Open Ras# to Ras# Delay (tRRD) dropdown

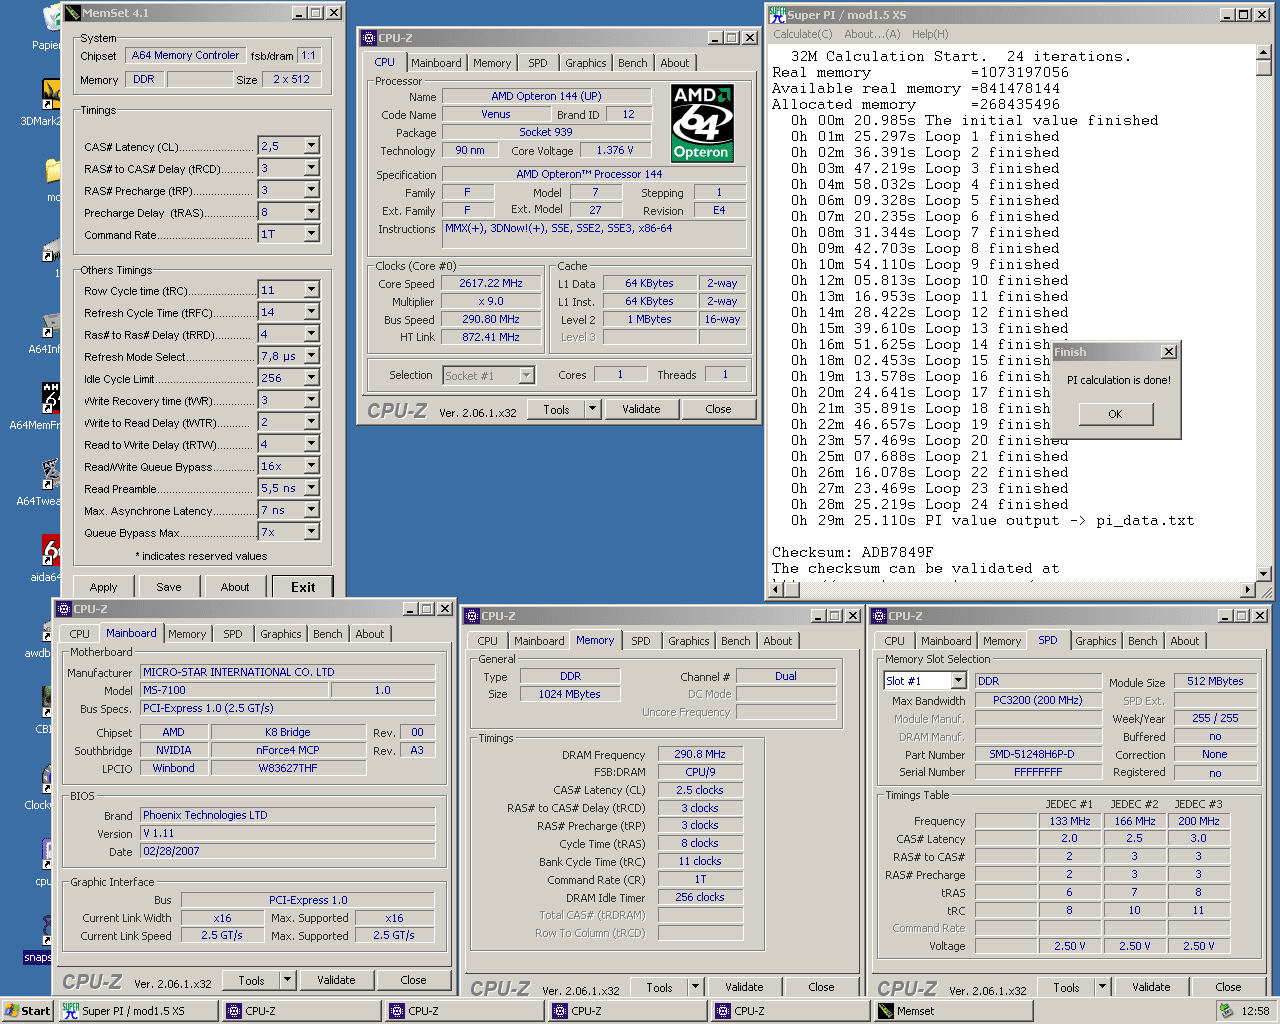[x=311, y=334]
